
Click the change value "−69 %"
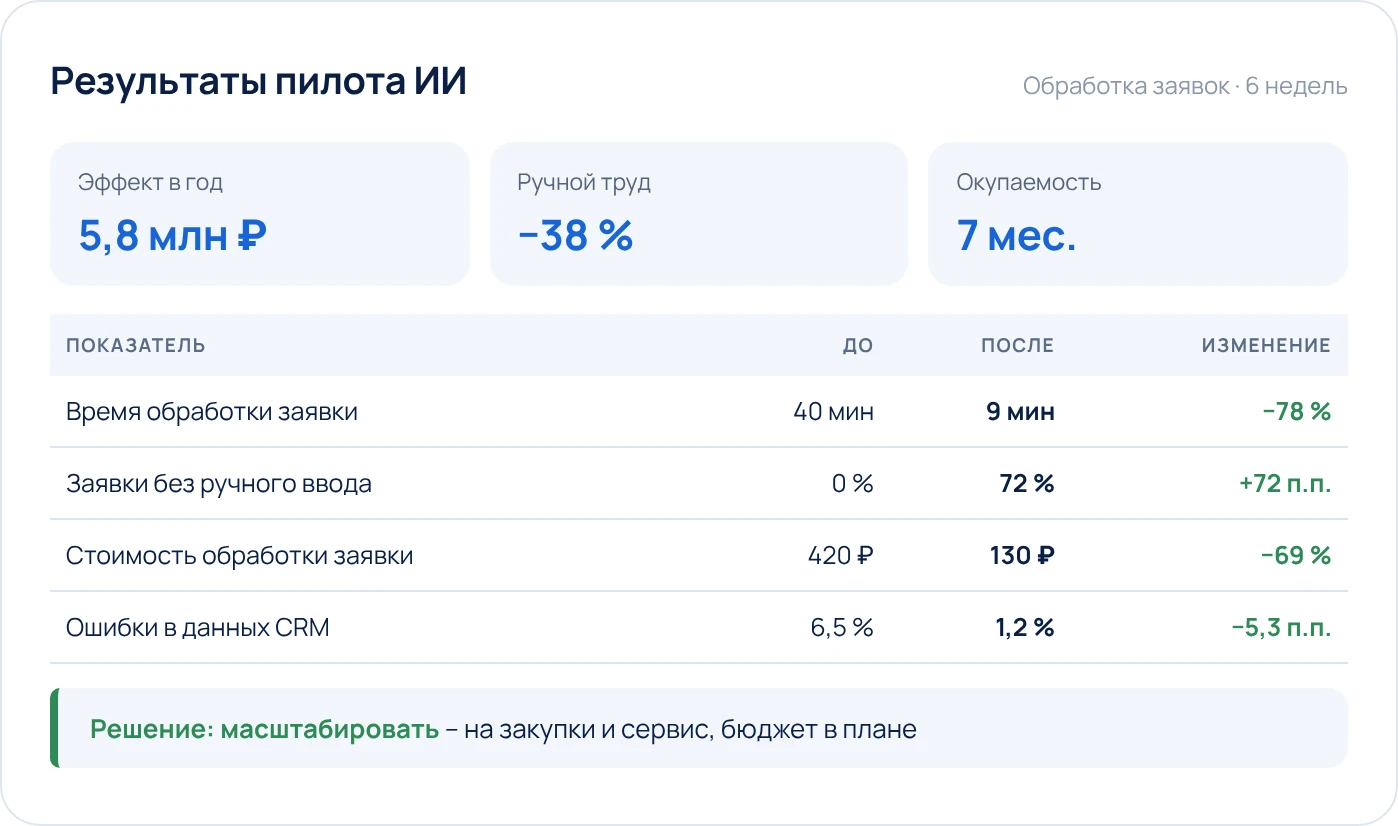[x=1296, y=556]
